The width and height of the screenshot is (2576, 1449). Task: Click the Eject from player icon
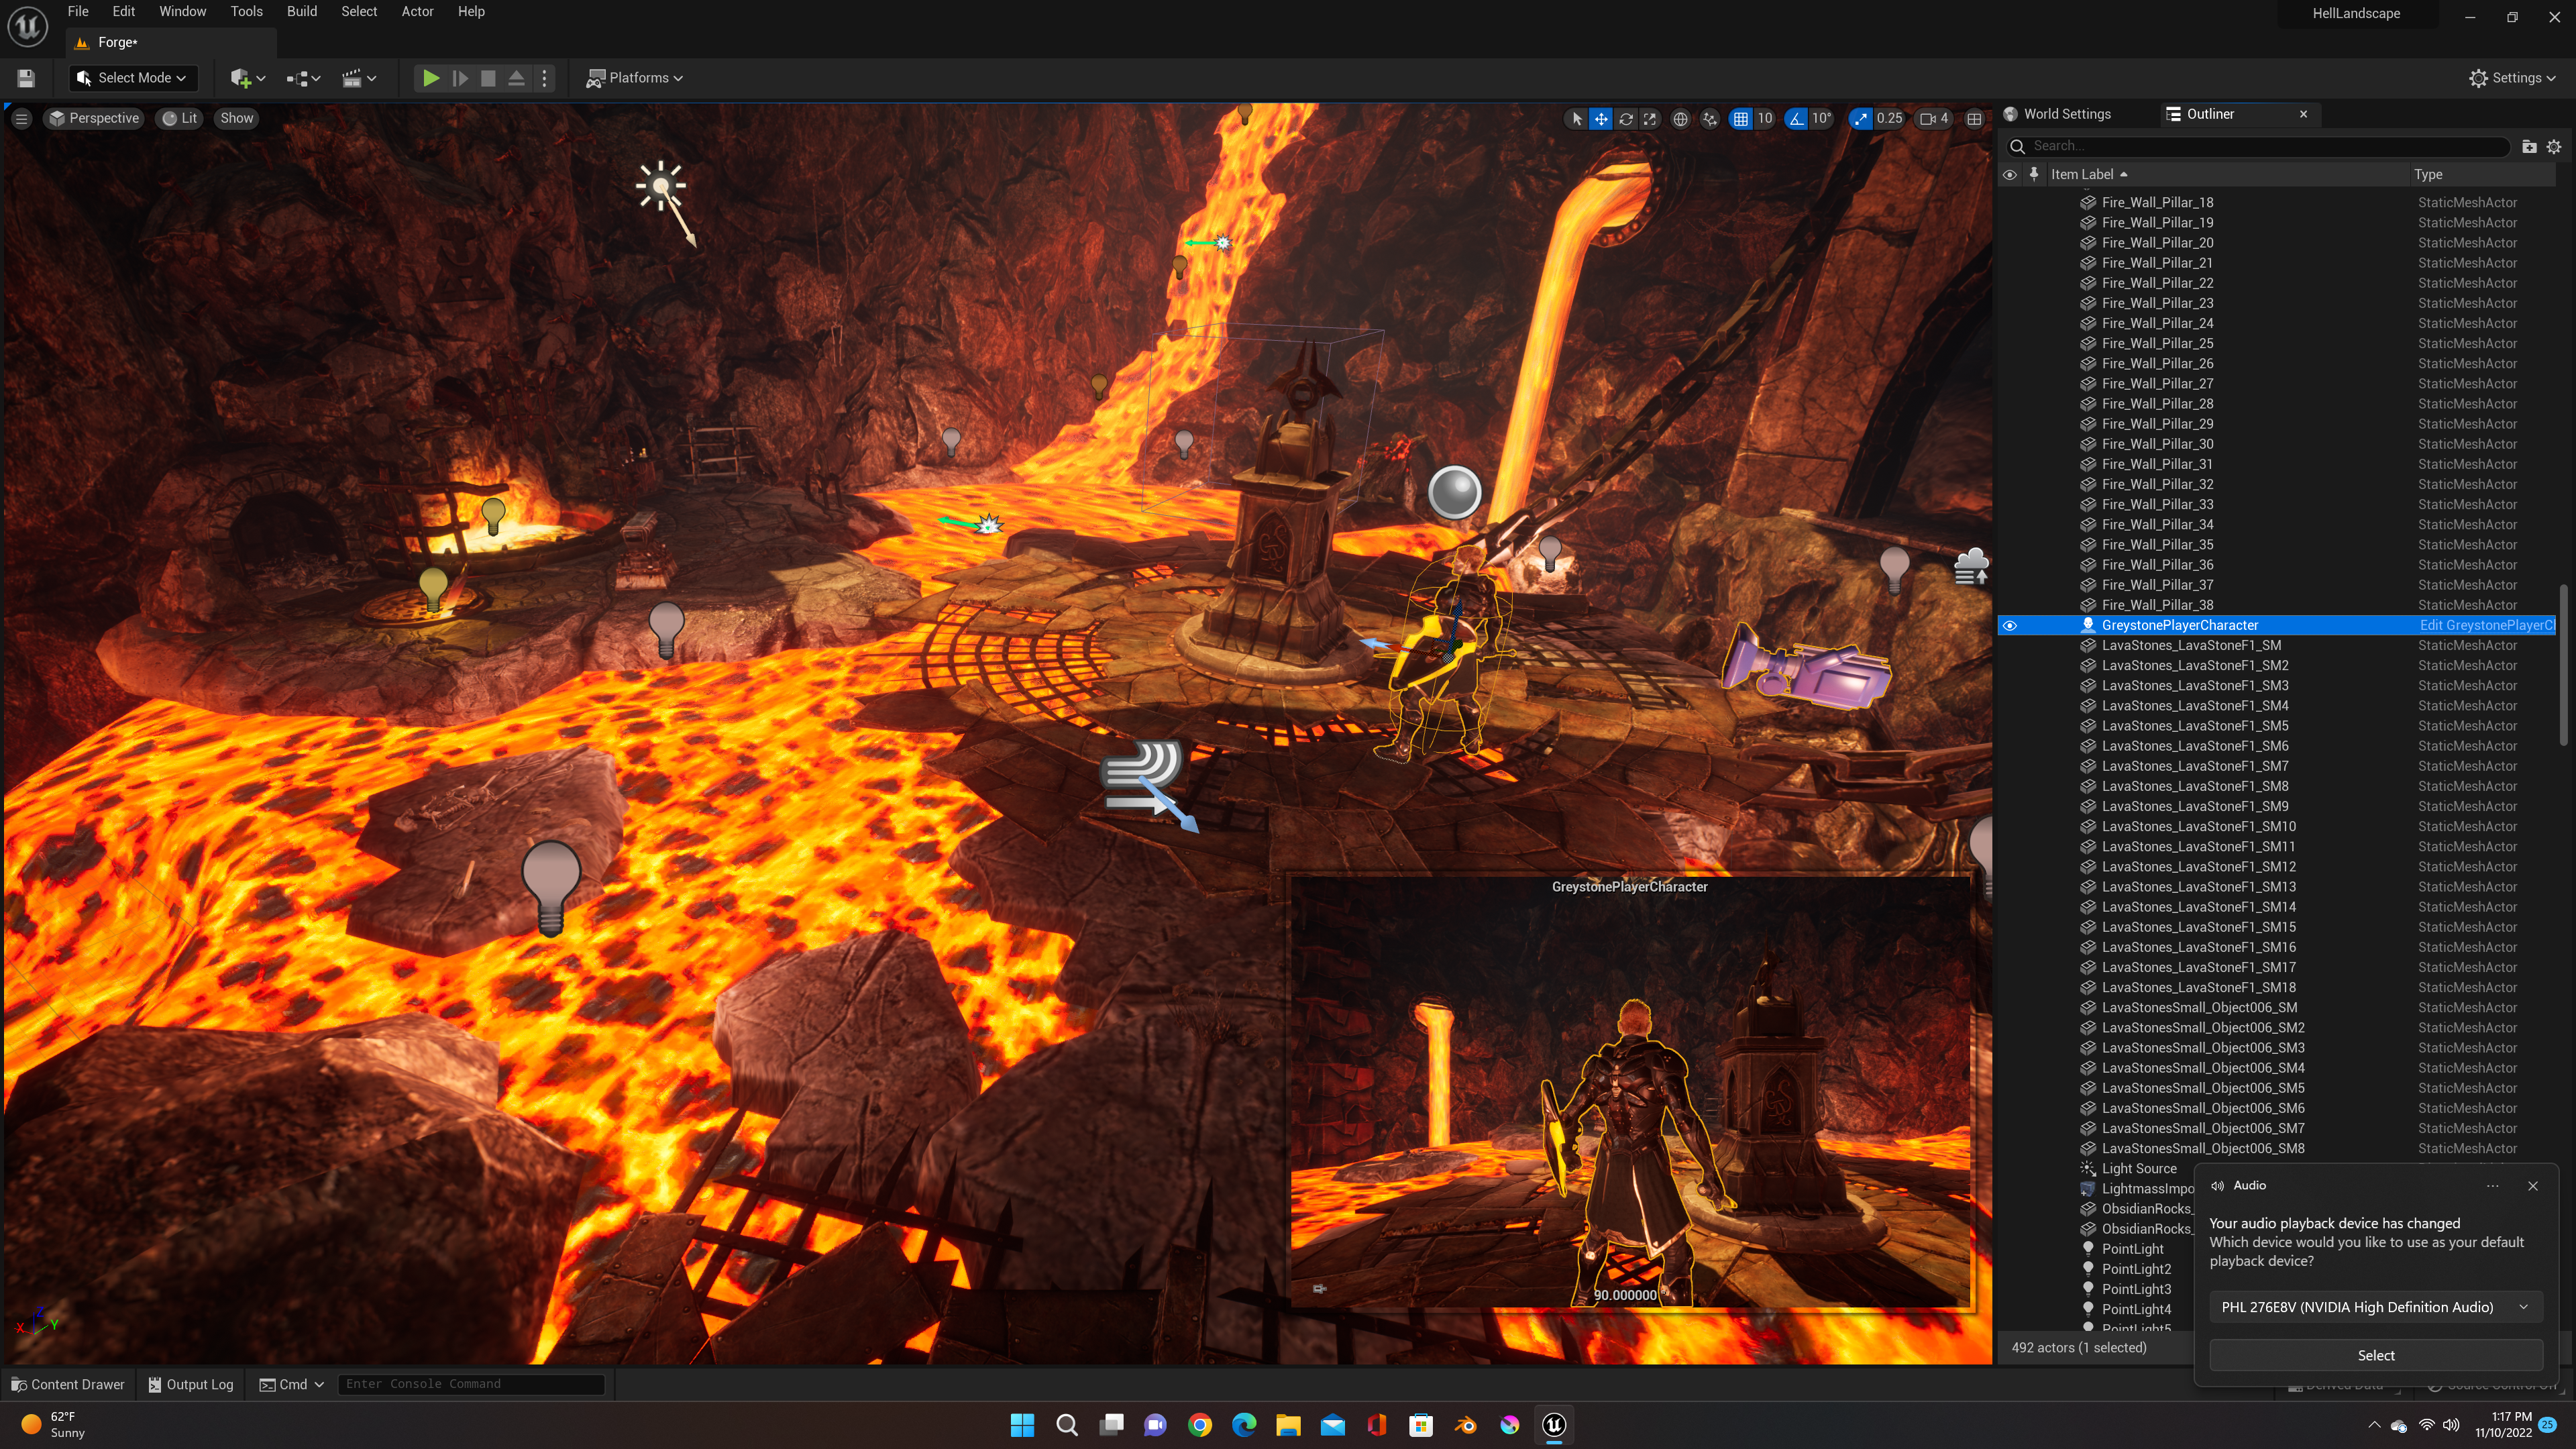coord(516,78)
